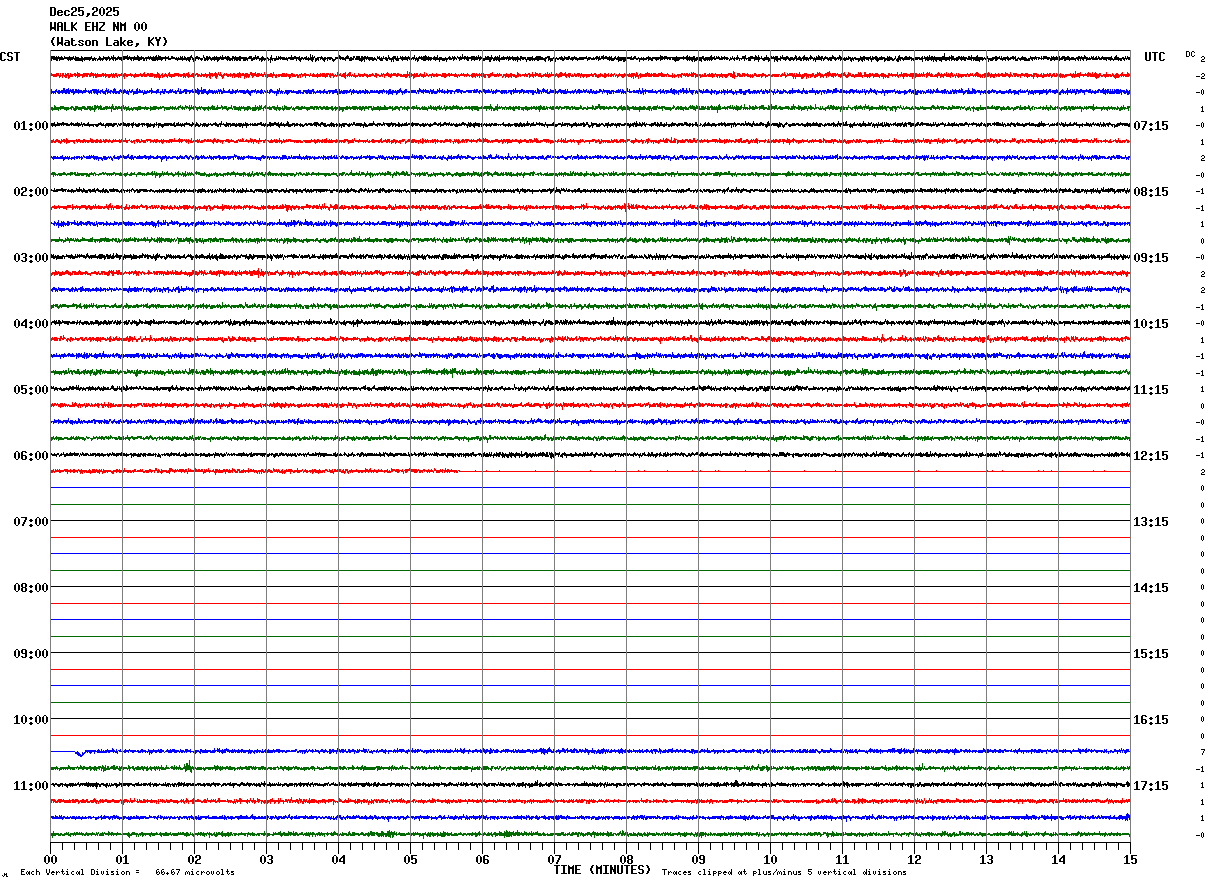This screenshot has height=886, width=1210.
Task: Click minute tick 03 on the bottom axis
Action: [x=266, y=860]
